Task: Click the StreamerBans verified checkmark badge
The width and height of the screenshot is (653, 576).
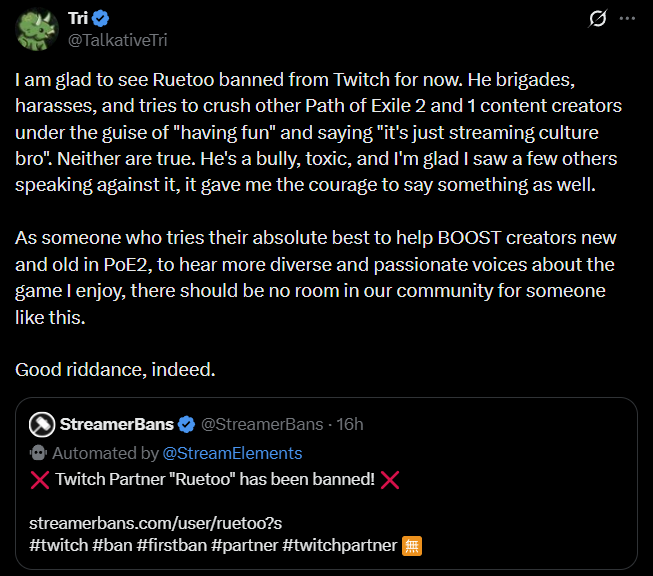Action: click(x=187, y=424)
